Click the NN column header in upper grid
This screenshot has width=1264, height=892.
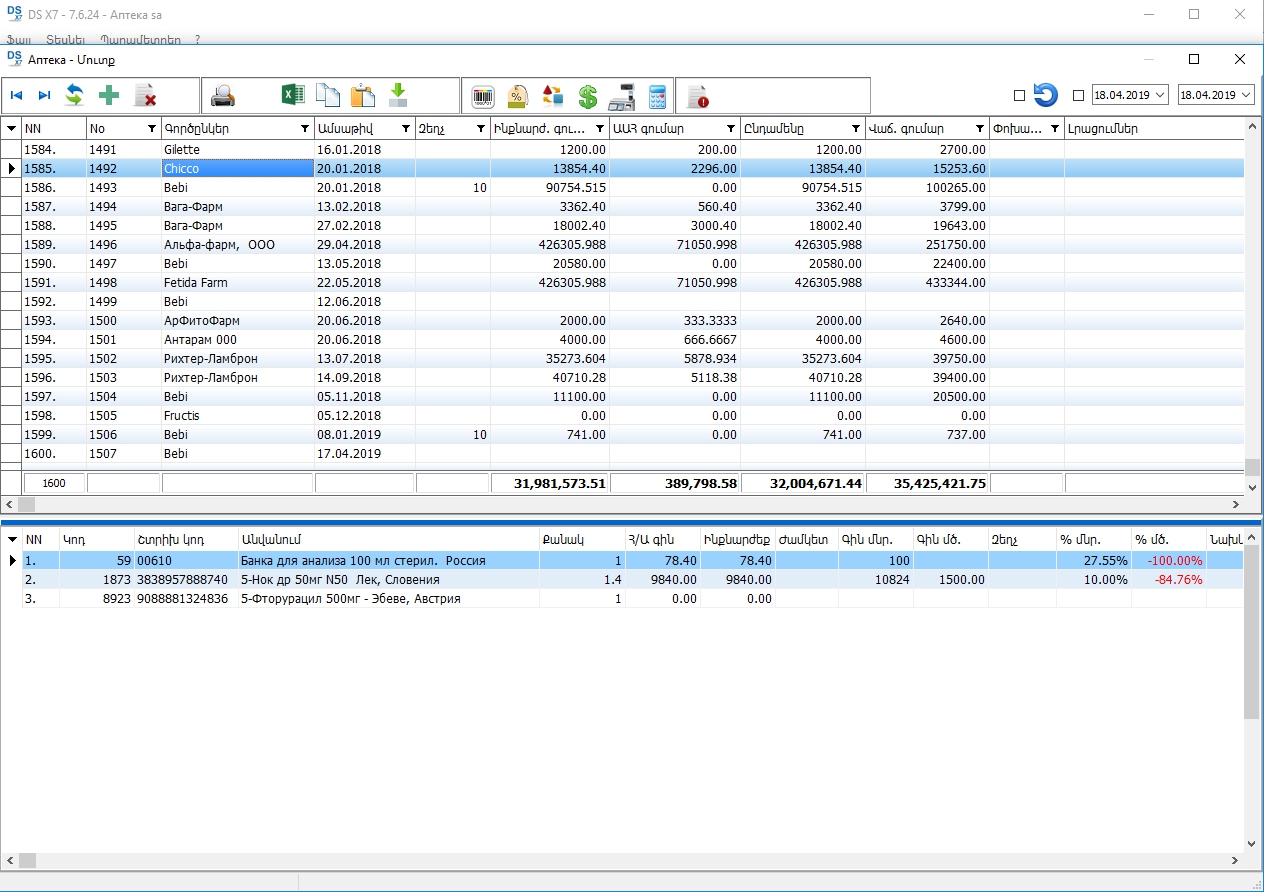(53, 129)
